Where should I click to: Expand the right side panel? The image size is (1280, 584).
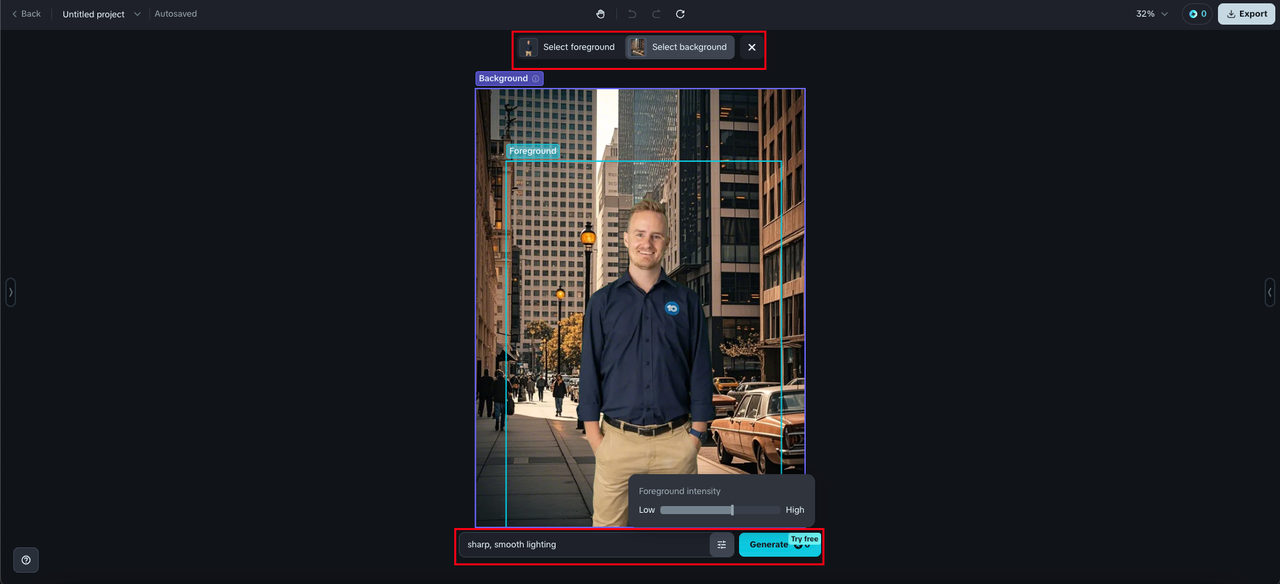[1269, 292]
